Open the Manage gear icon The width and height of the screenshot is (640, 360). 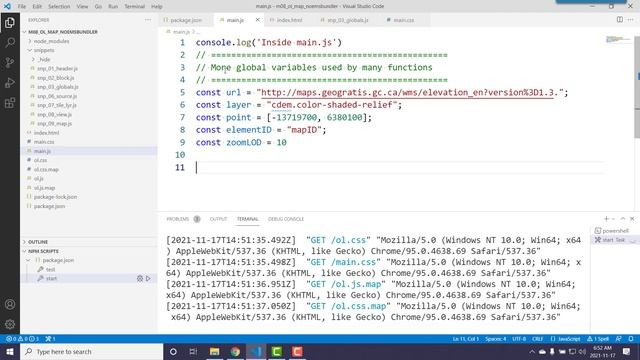pyautogui.click(x=10, y=324)
